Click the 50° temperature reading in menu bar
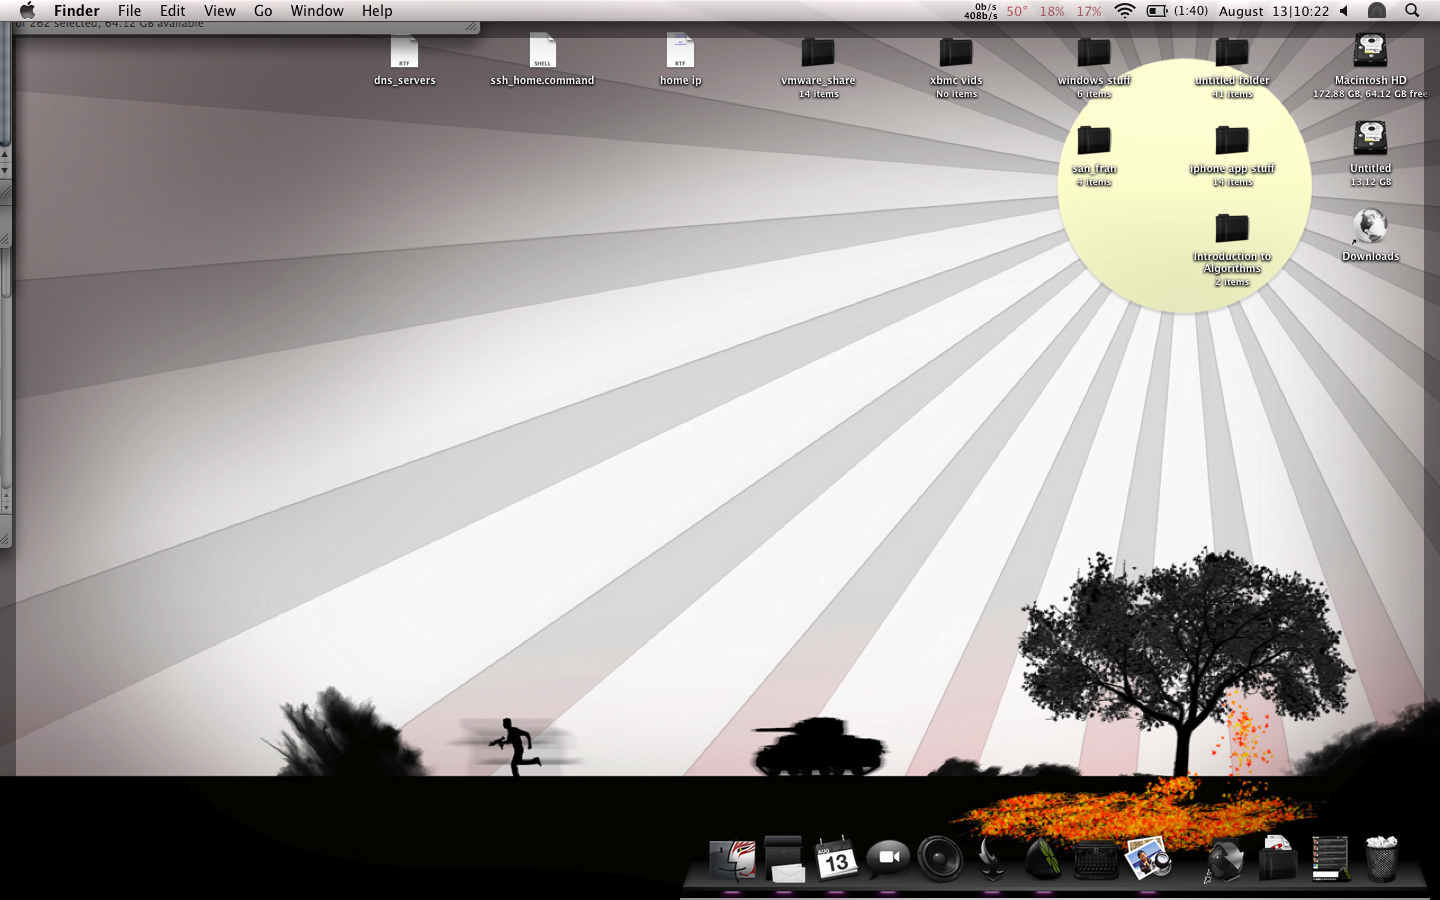This screenshot has width=1440, height=900. [1017, 11]
